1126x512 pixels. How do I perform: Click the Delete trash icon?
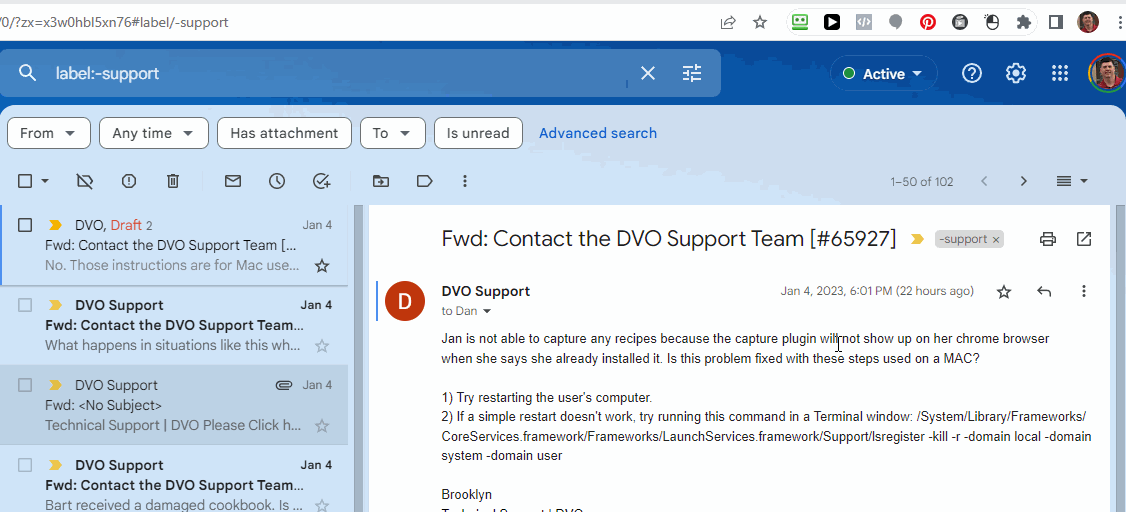point(172,181)
